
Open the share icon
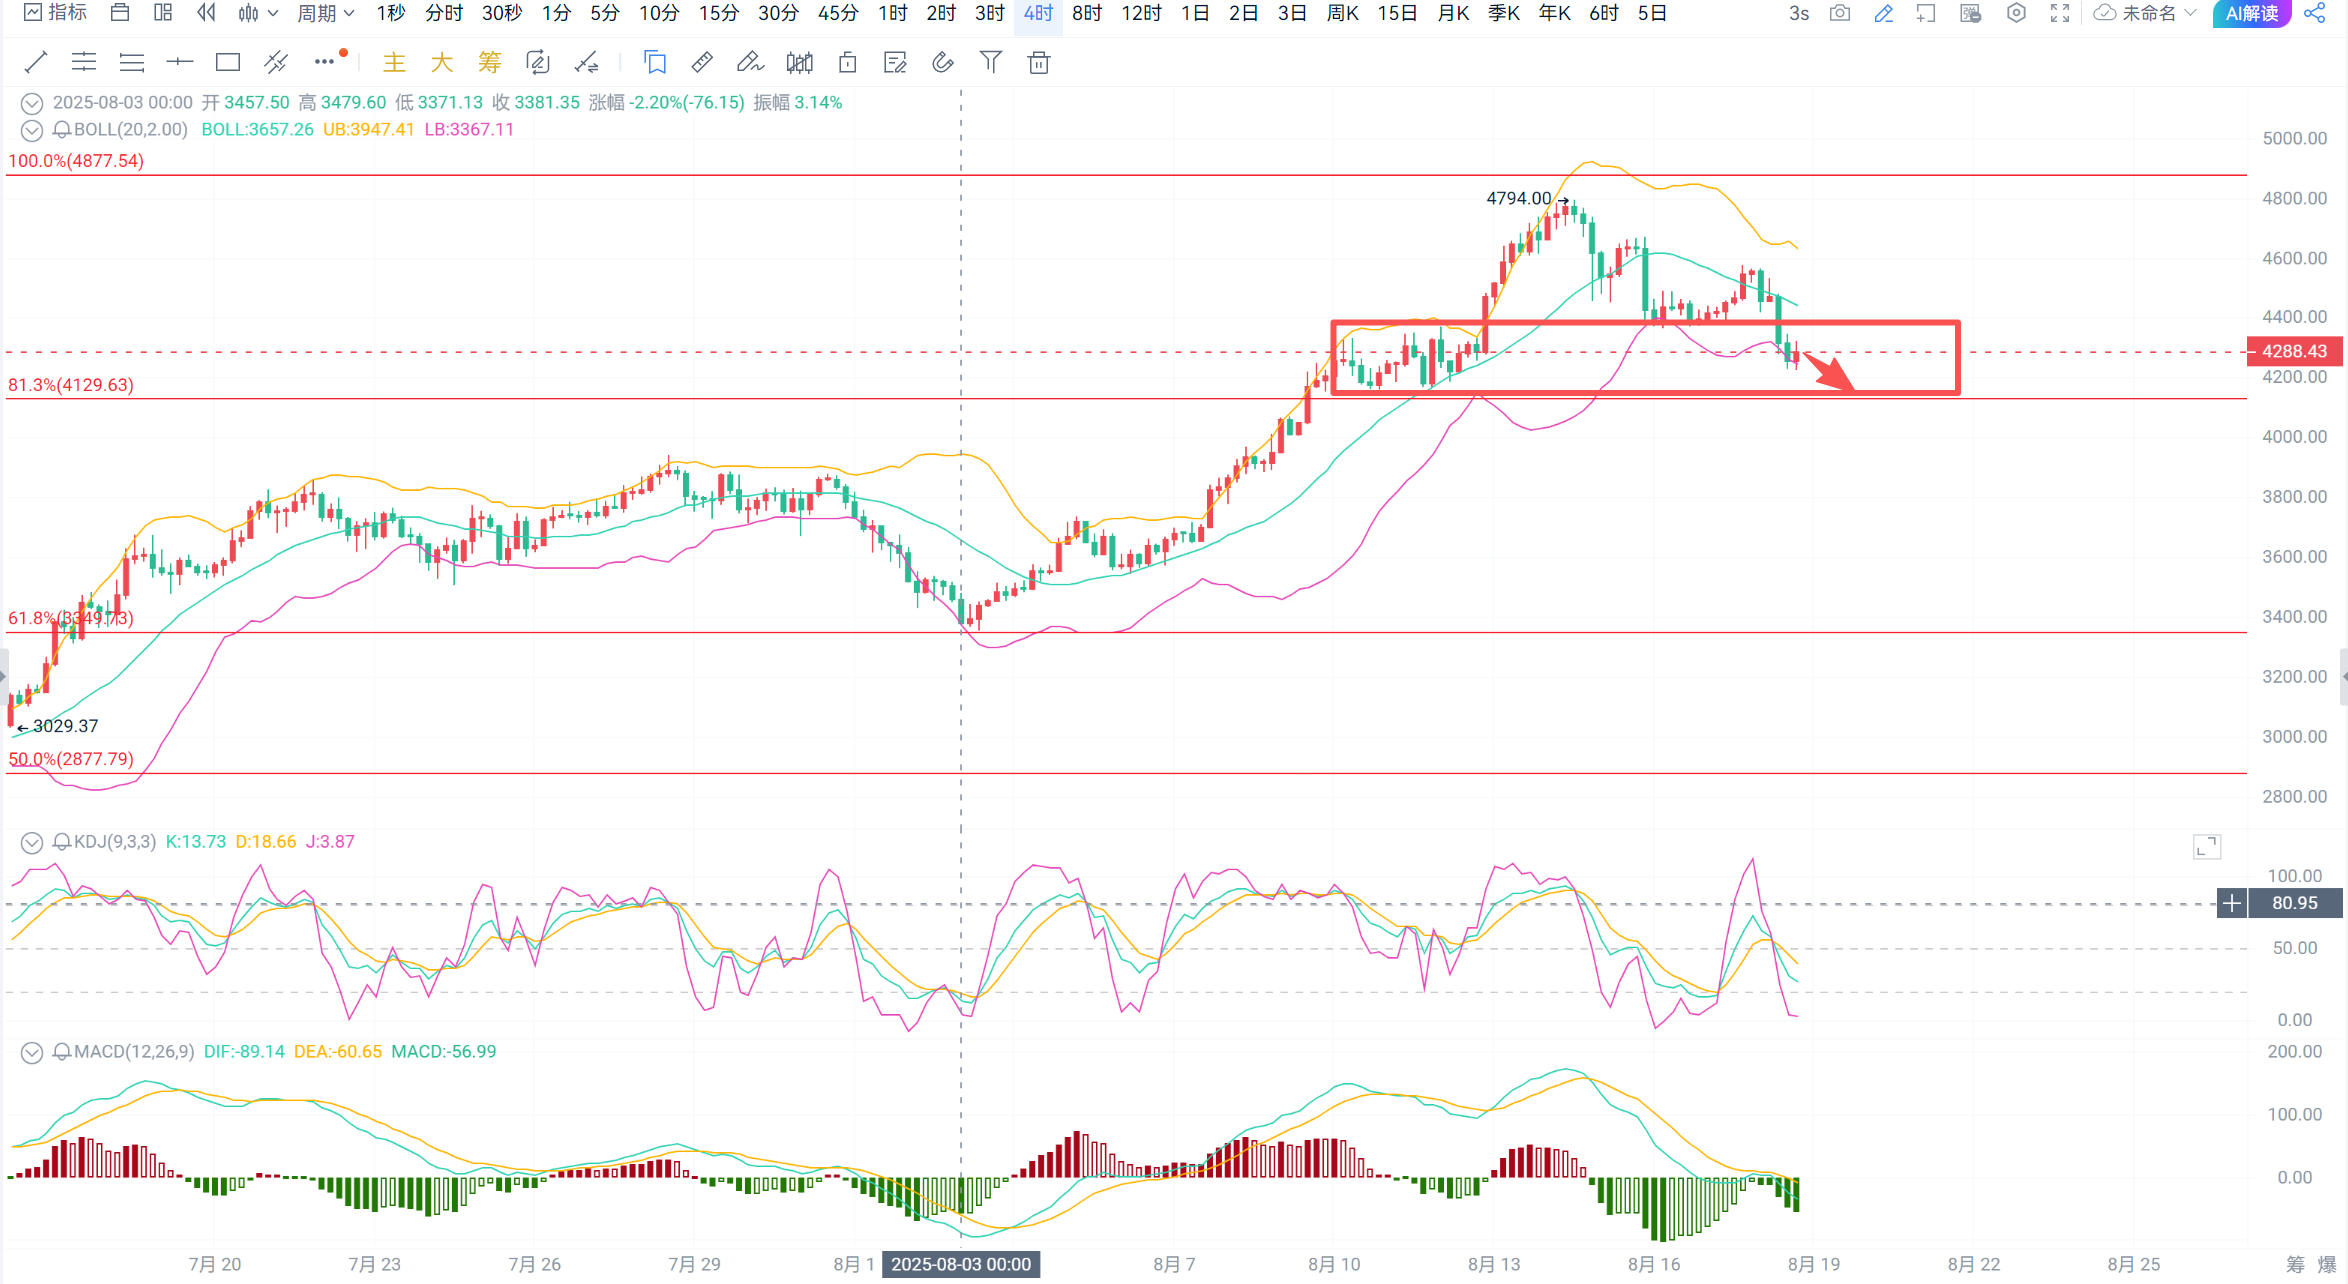[2314, 13]
